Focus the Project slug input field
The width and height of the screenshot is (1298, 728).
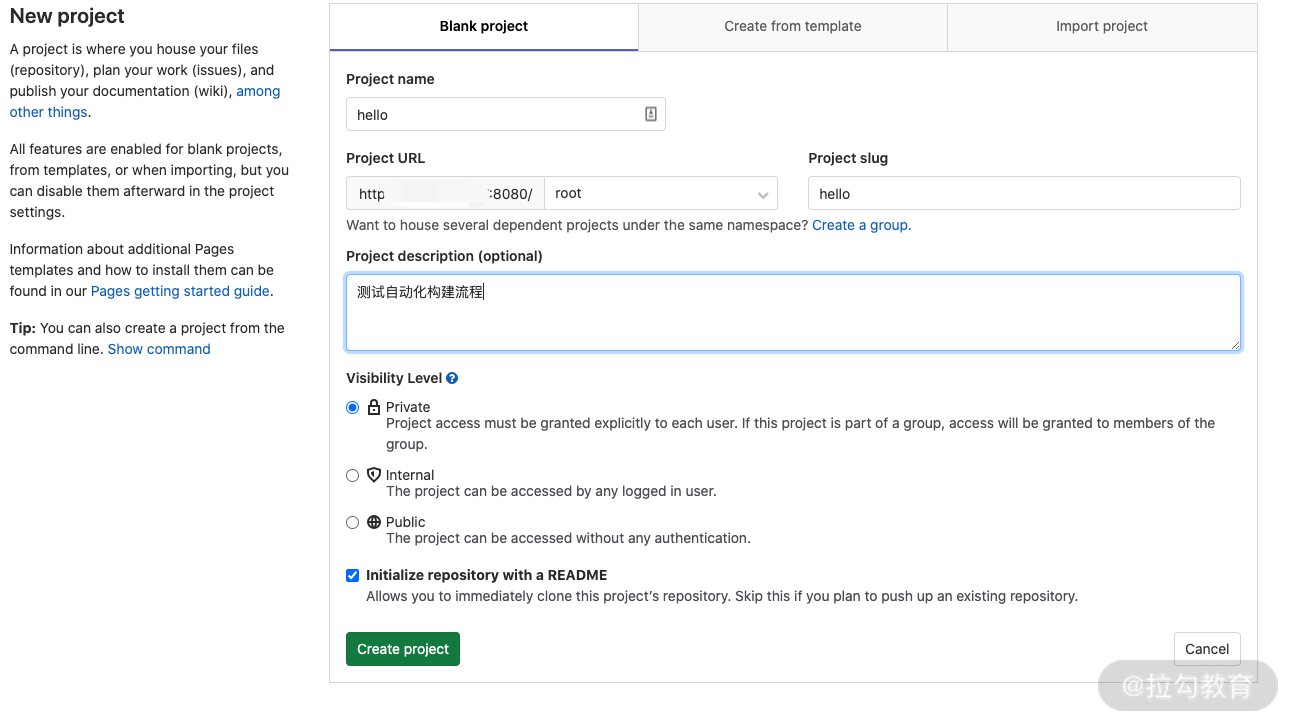tap(1023, 193)
